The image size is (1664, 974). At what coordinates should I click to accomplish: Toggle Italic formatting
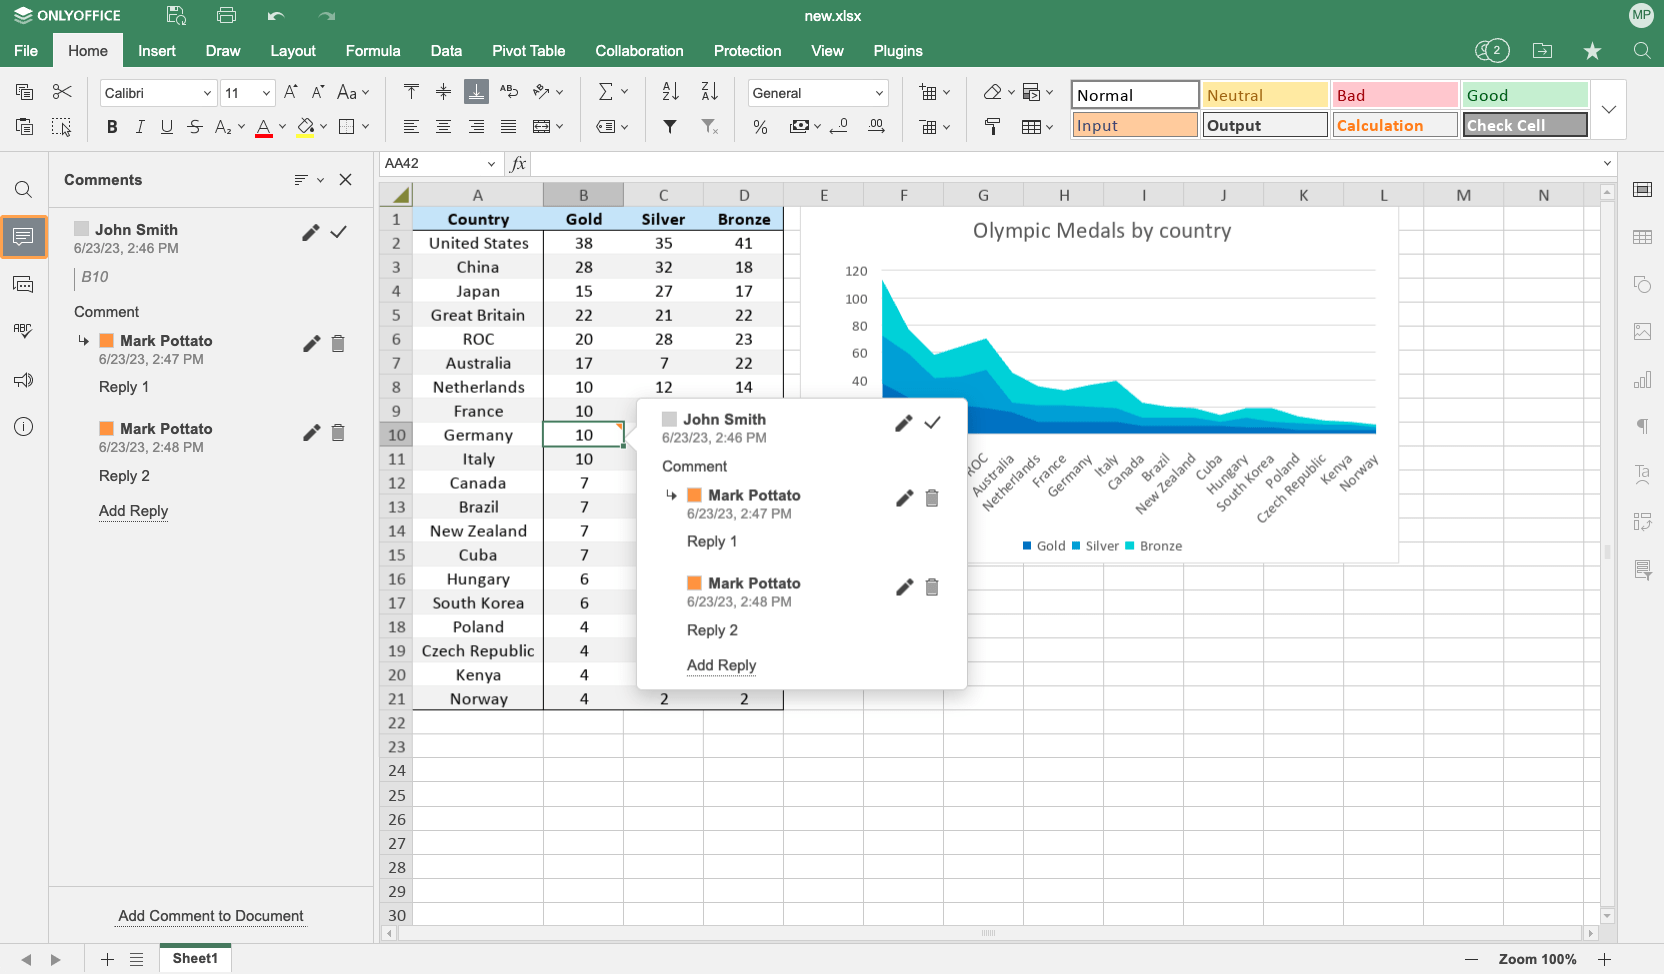click(140, 126)
